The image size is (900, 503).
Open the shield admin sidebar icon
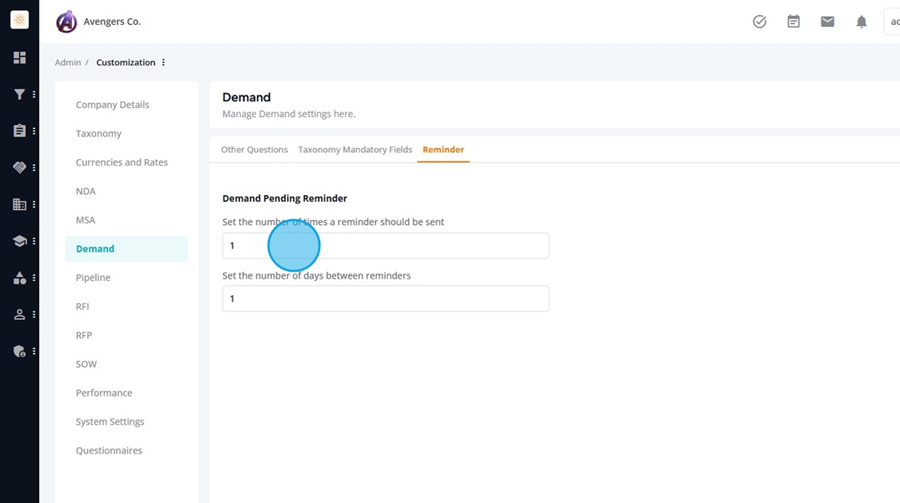20,351
